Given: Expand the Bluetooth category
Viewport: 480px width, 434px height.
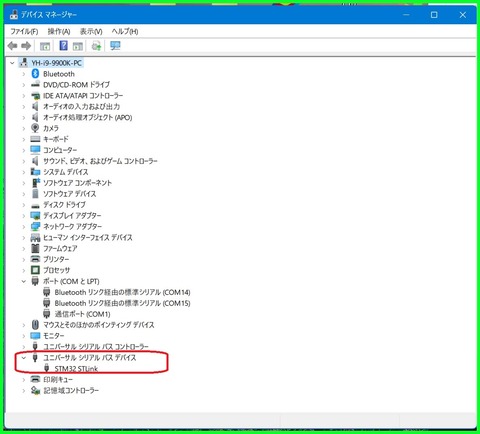Looking at the screenshot, I should click(x=24, y=74).
